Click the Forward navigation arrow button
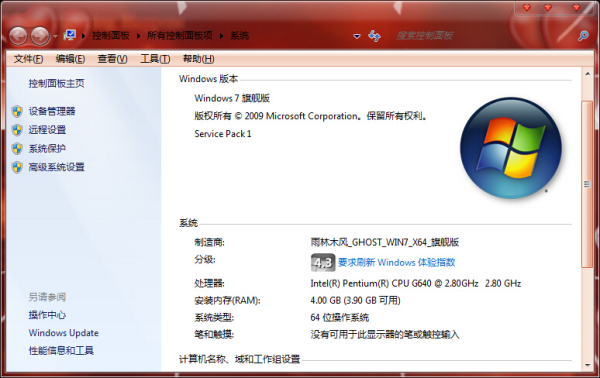Screen dimensions: 600x378 coord(40,36)
